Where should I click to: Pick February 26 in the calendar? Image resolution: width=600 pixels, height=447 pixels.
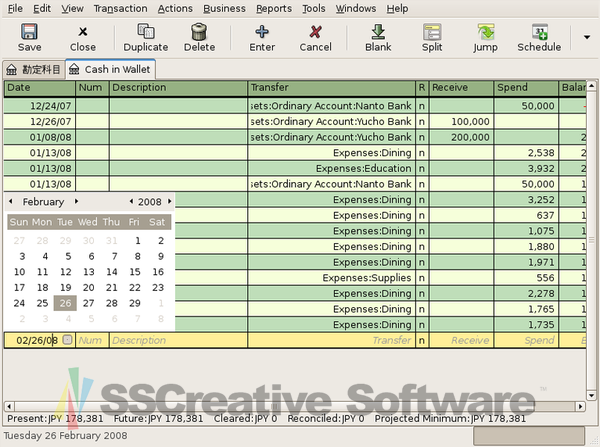pyautogui.click(x=65, y=303)
